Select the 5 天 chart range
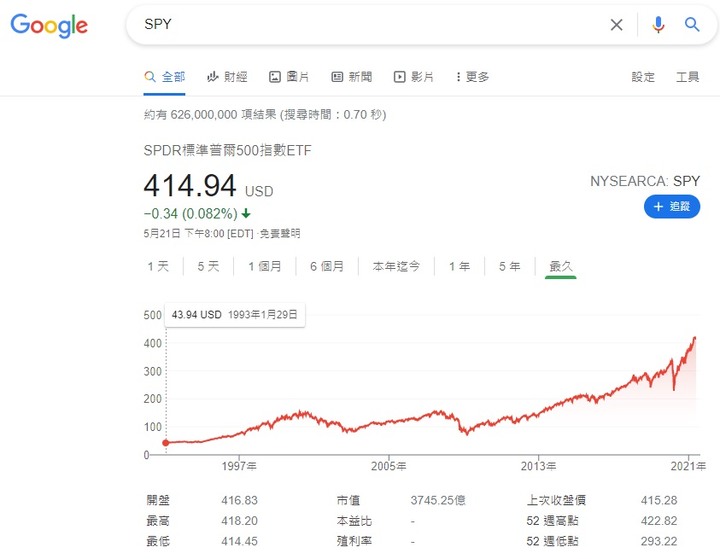Image resolution: width=720 pixels, height=559 pixels. (208, 266)
